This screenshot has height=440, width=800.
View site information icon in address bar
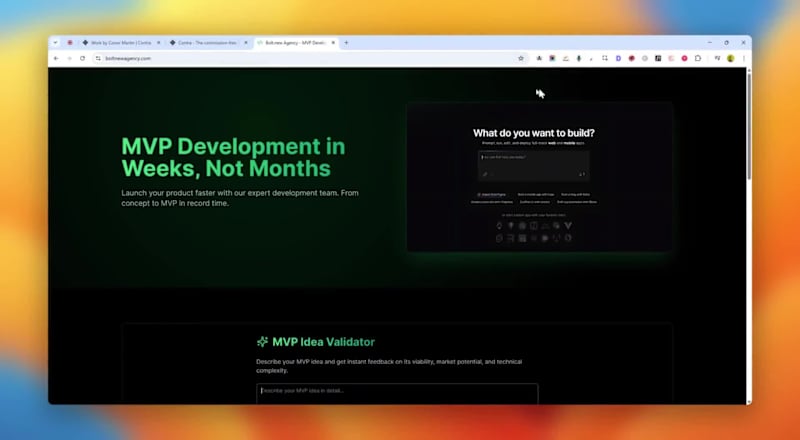click(x=98, y=58)
